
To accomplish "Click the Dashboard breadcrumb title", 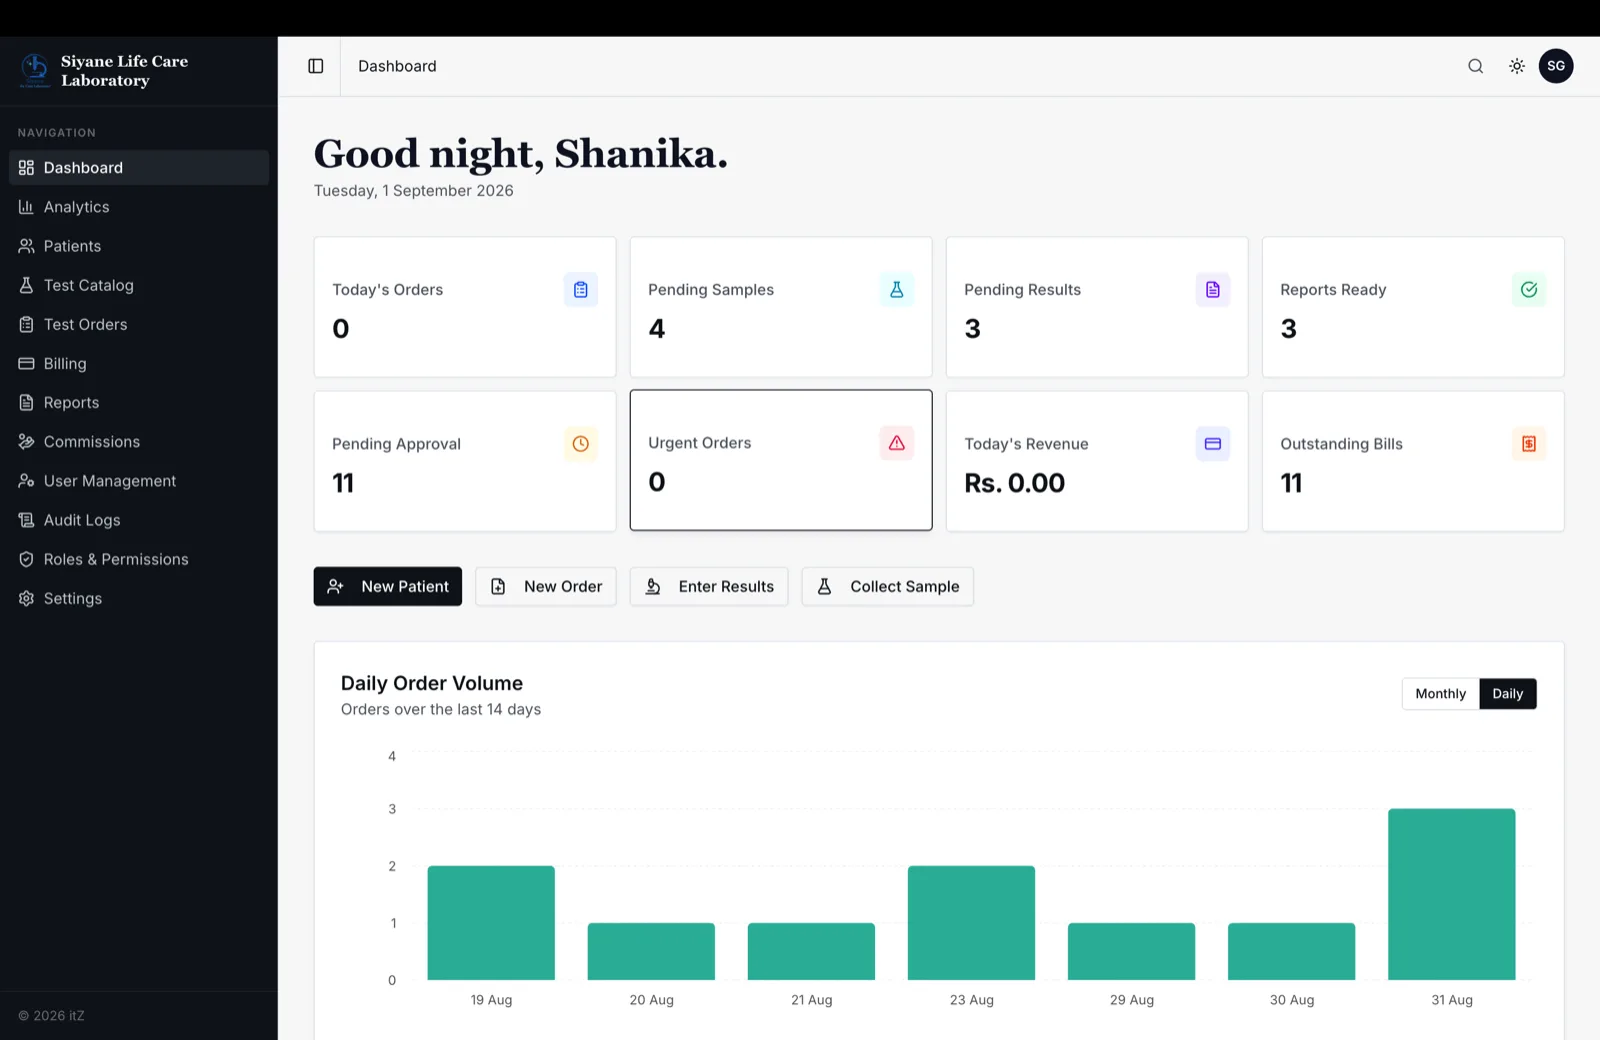I will pyautogui.click(x=397, y=66).
